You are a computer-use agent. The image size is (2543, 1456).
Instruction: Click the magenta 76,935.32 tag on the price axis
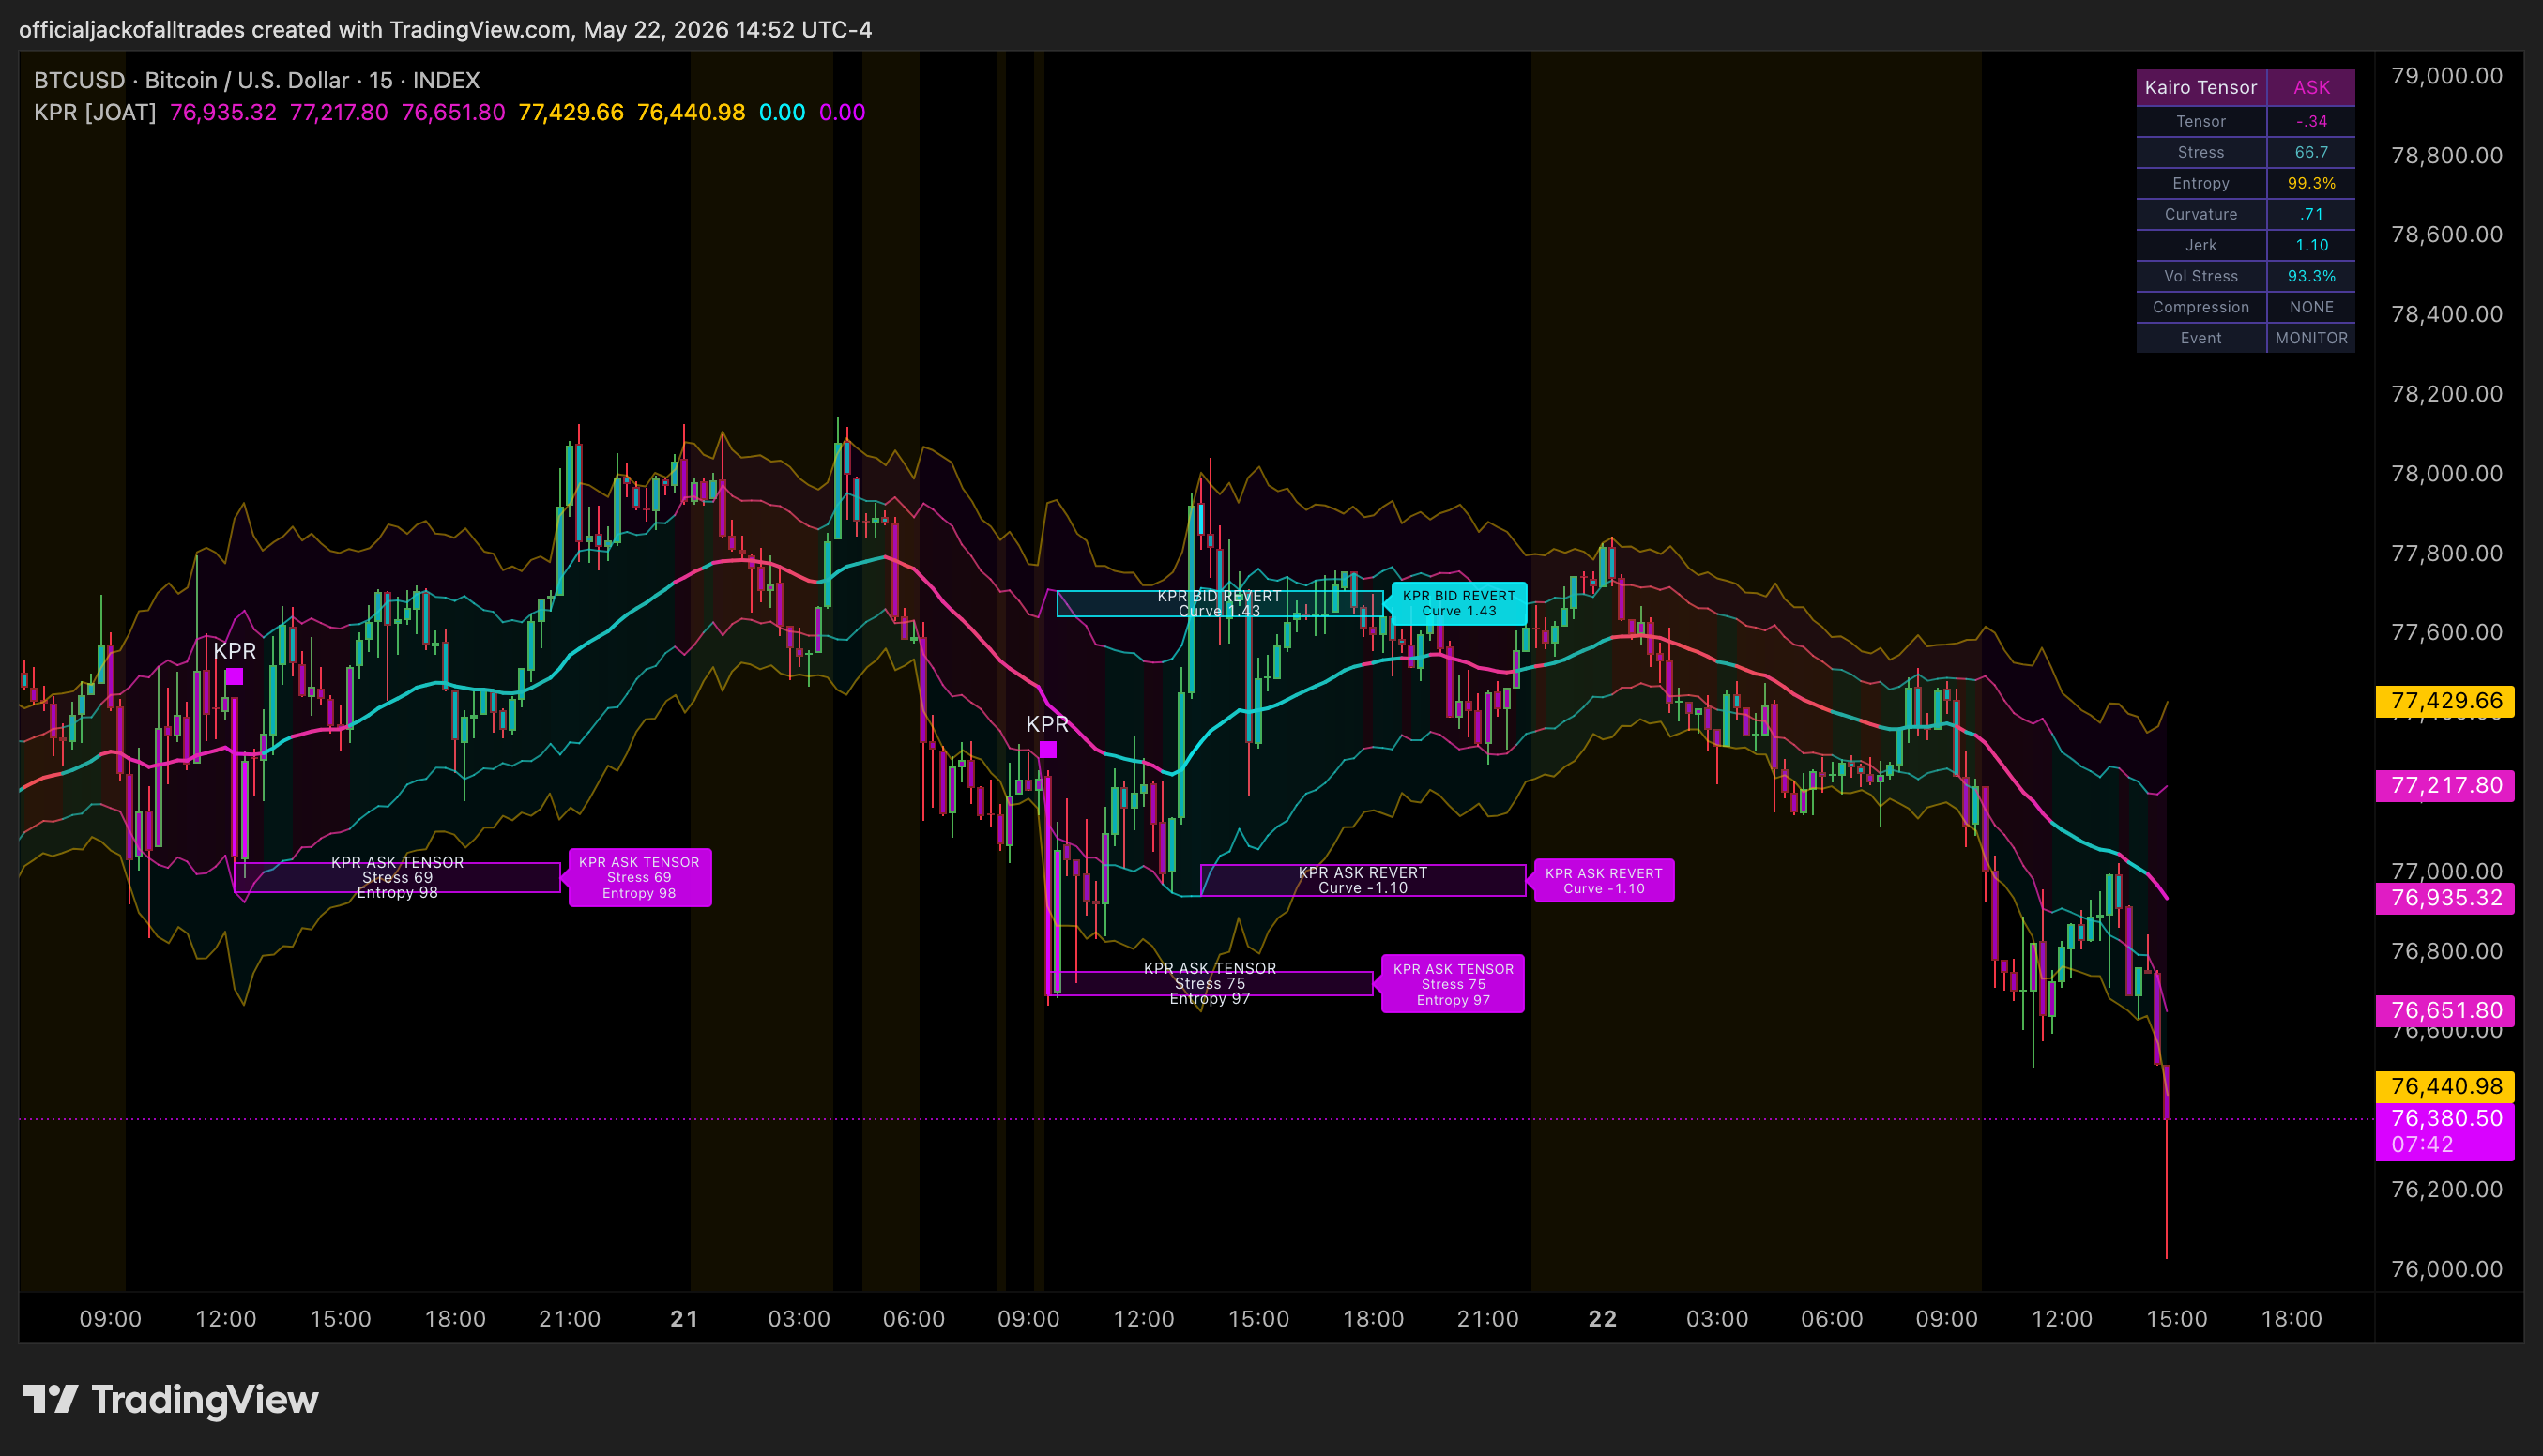click(2445, 898)
